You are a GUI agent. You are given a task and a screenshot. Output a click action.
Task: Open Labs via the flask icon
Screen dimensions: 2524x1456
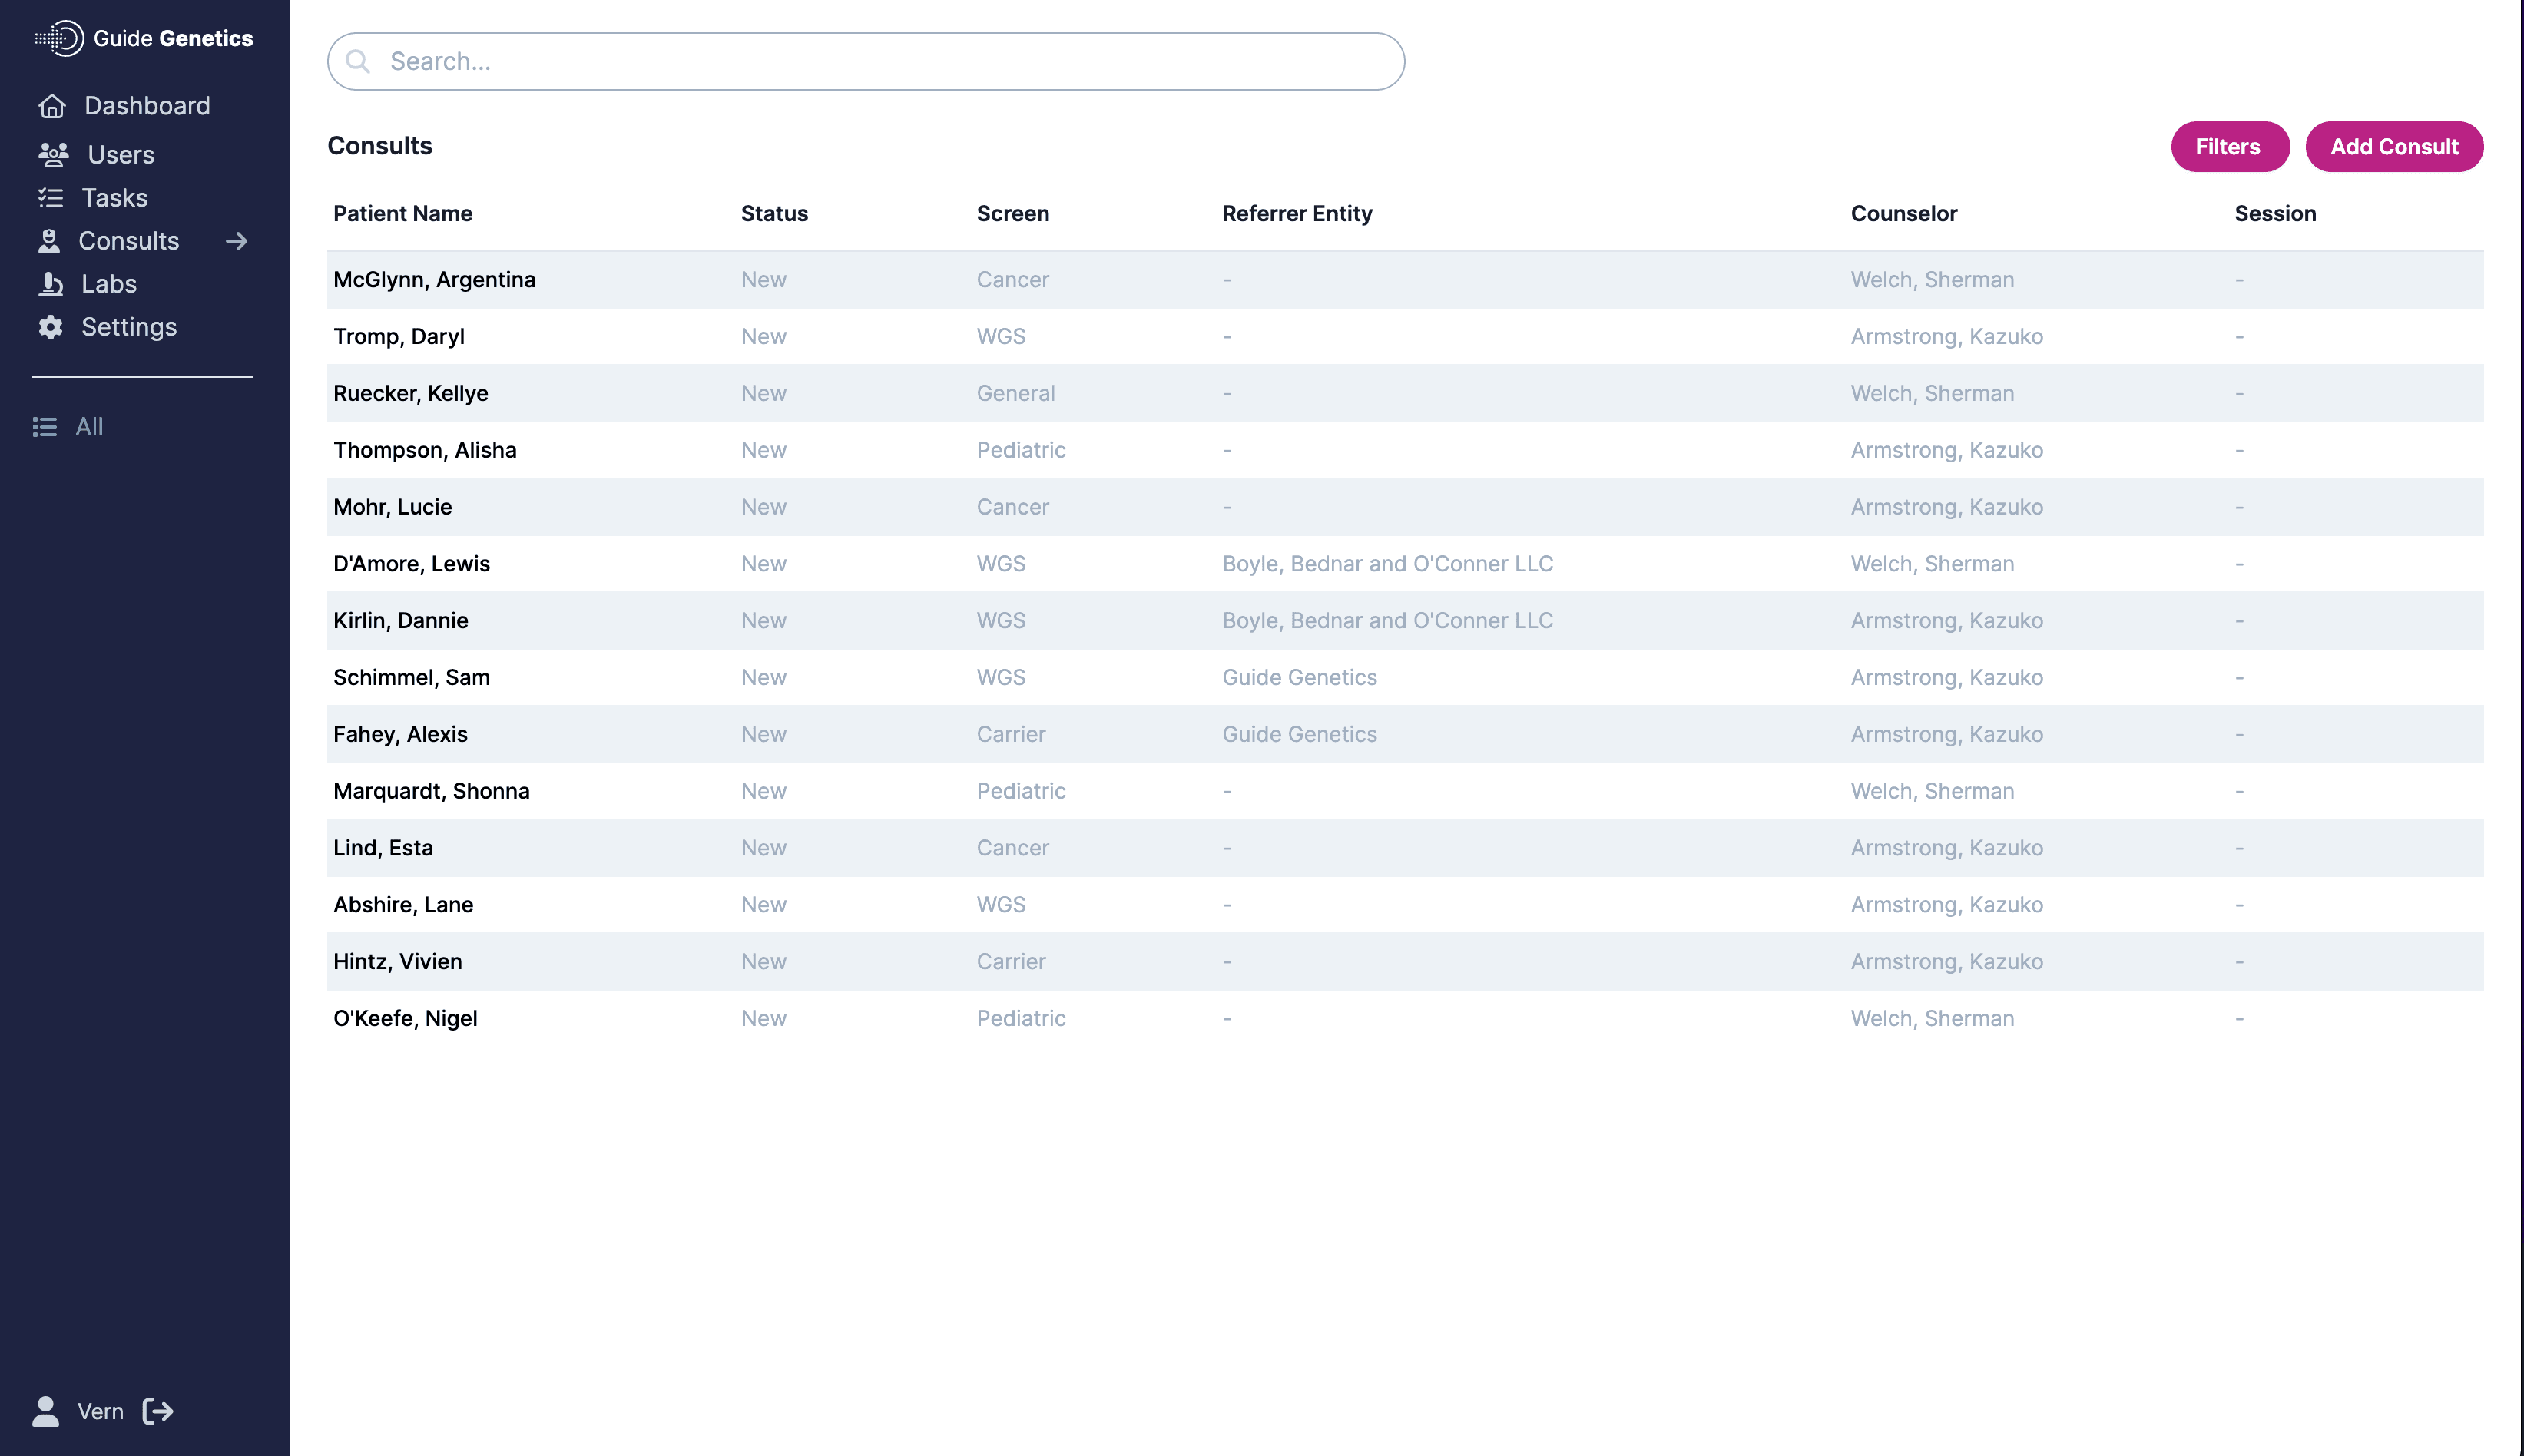pos(52,284)
